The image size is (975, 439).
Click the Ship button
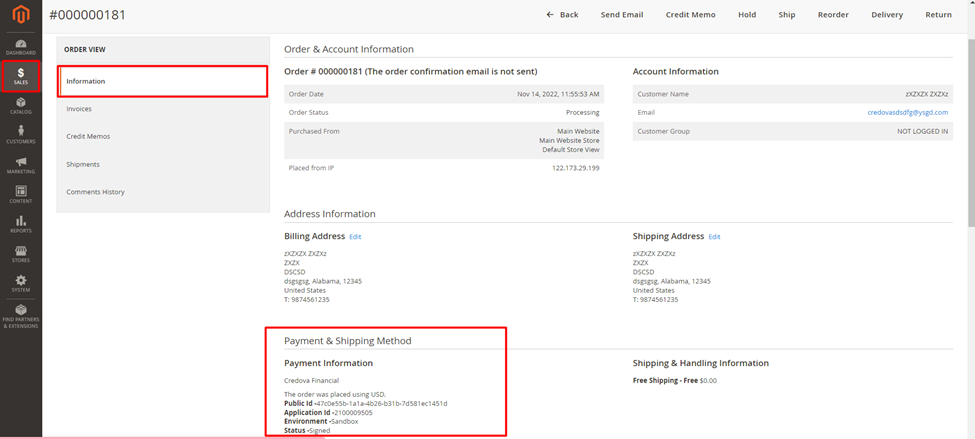[x=787, y=15]
